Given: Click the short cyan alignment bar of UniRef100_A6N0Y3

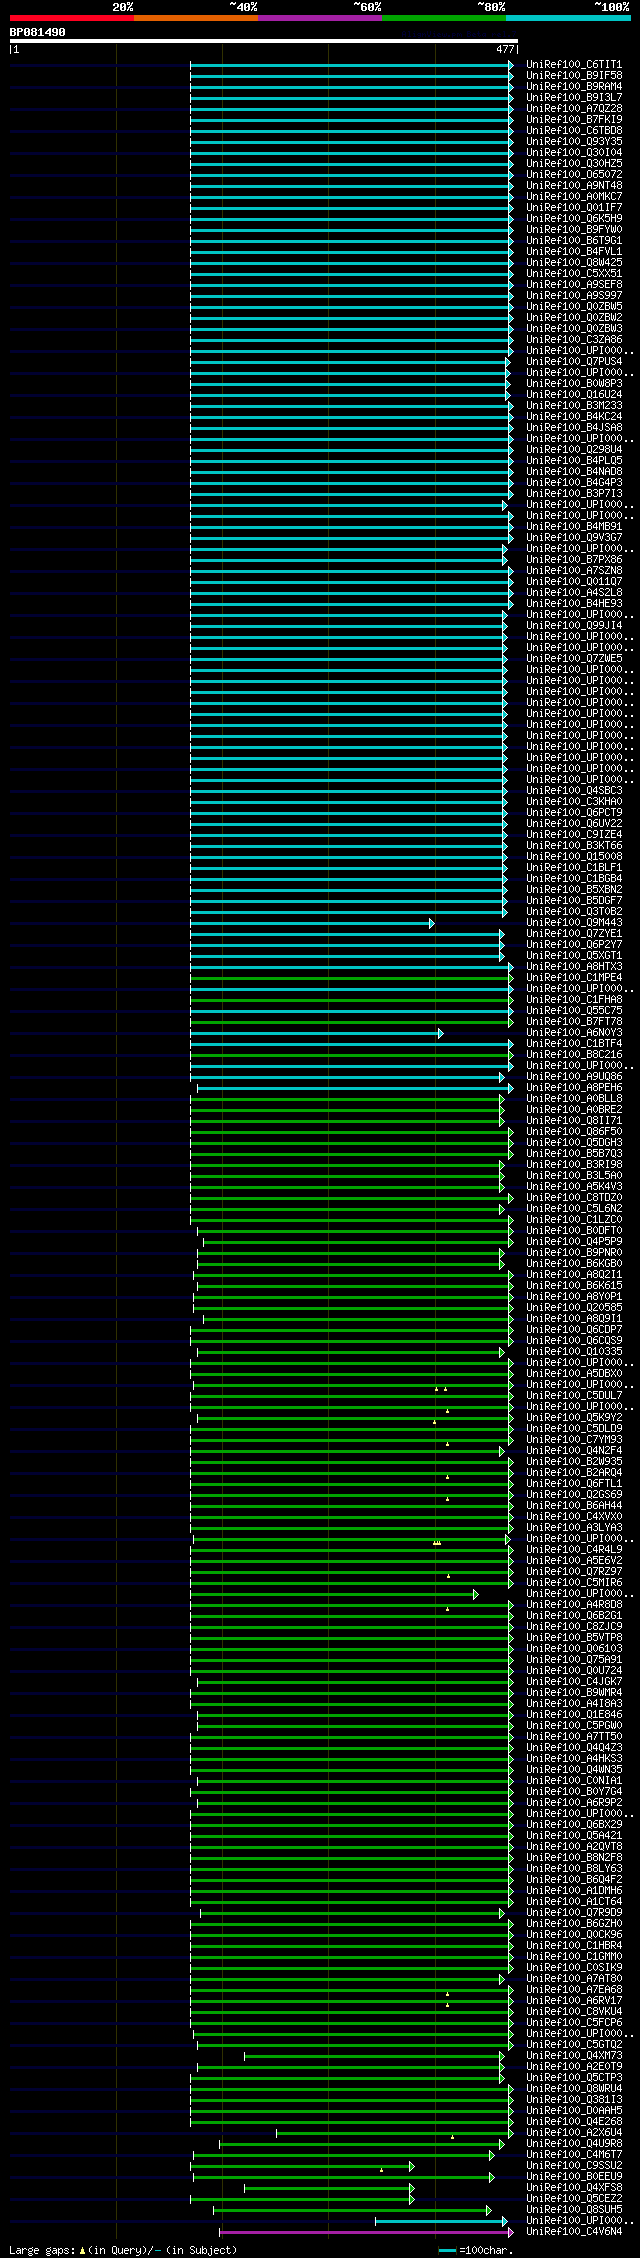Looking at the screenshot, I should tap(316, 1033).
